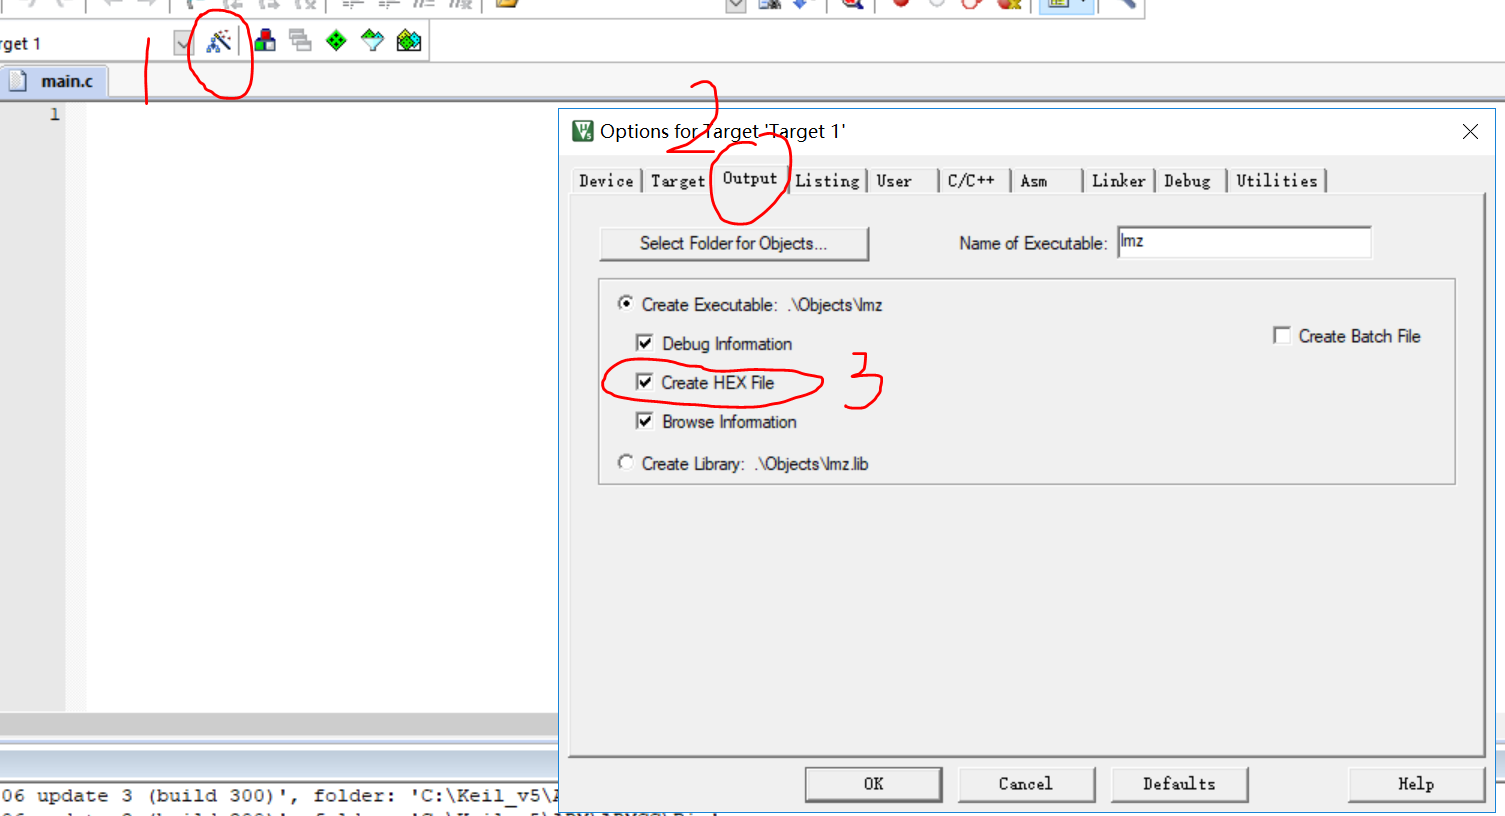Open the Utilities tab

tap(1277, 181)
